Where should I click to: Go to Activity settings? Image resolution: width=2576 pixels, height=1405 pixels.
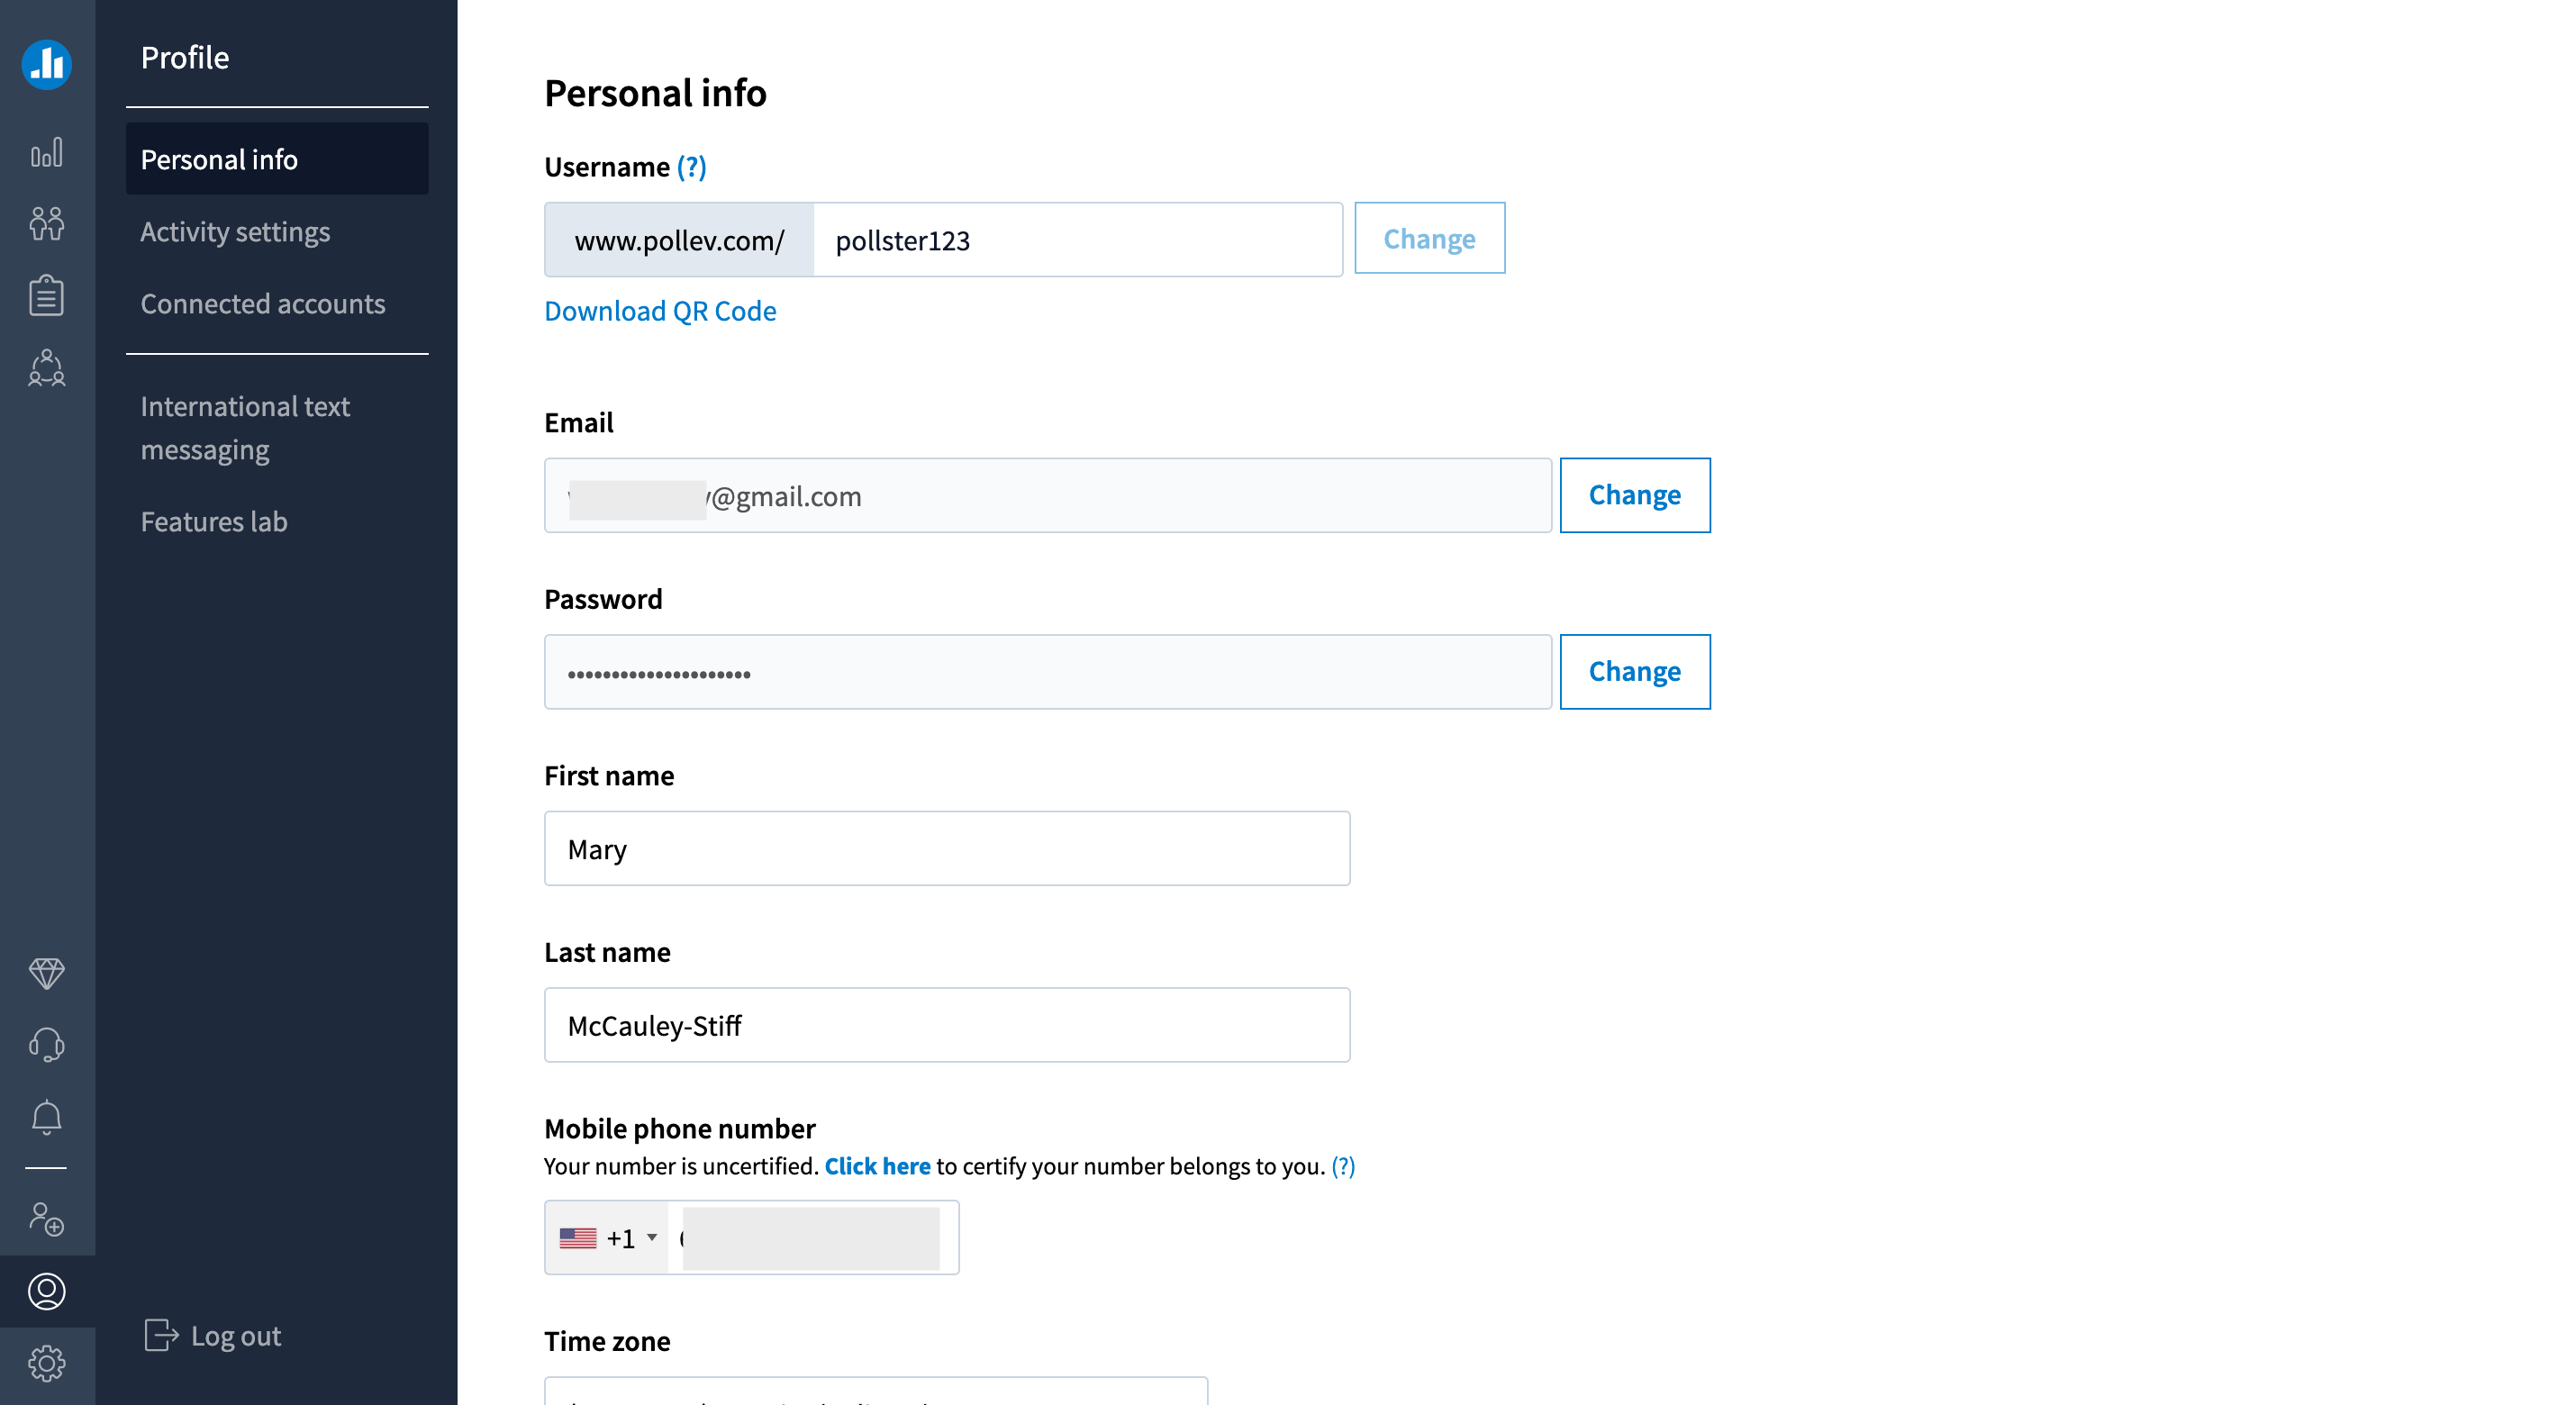tap(235, 231)
